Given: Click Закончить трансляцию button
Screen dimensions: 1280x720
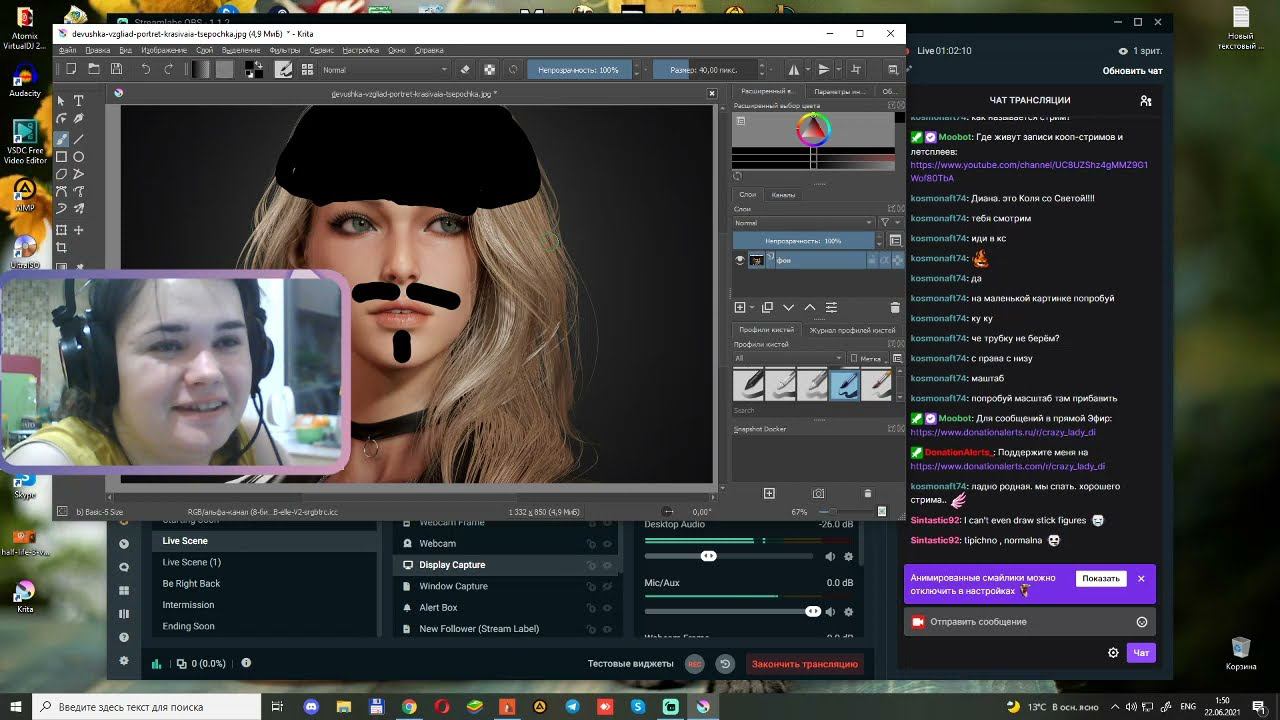Looking at the screenshot, I should (x=804, y=664).
